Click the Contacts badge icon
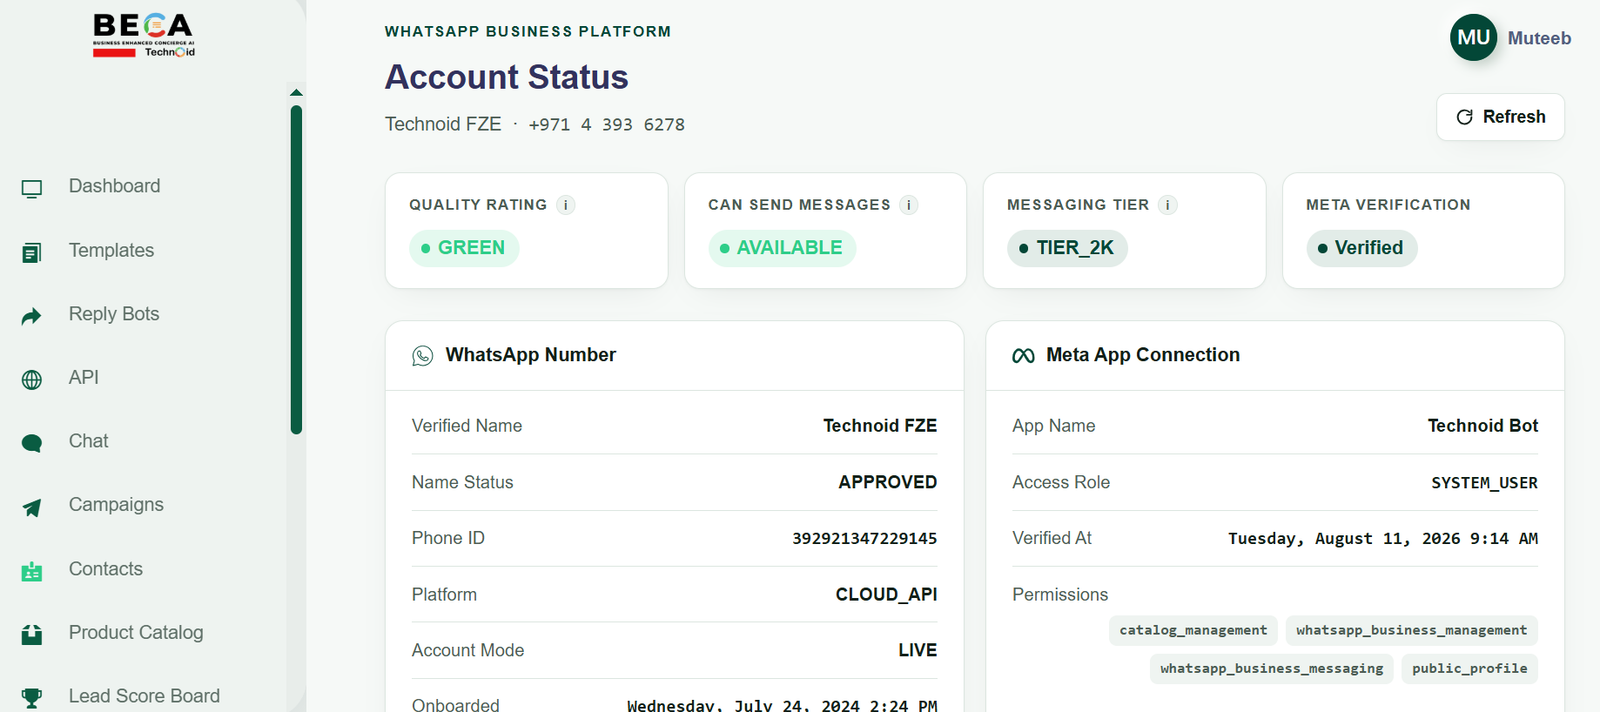Viewport: 1600px width, 712px height. [x=32, y=571]
